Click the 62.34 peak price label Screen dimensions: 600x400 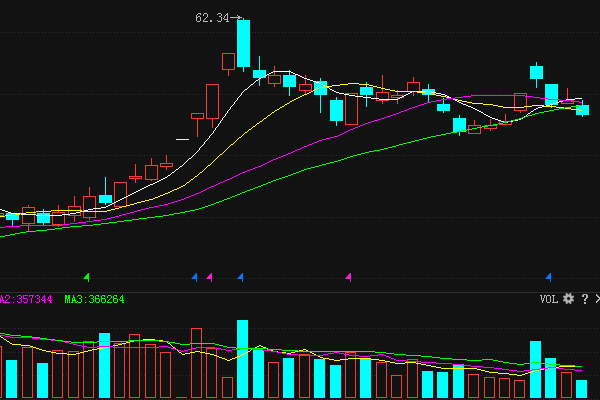(212, 18)
